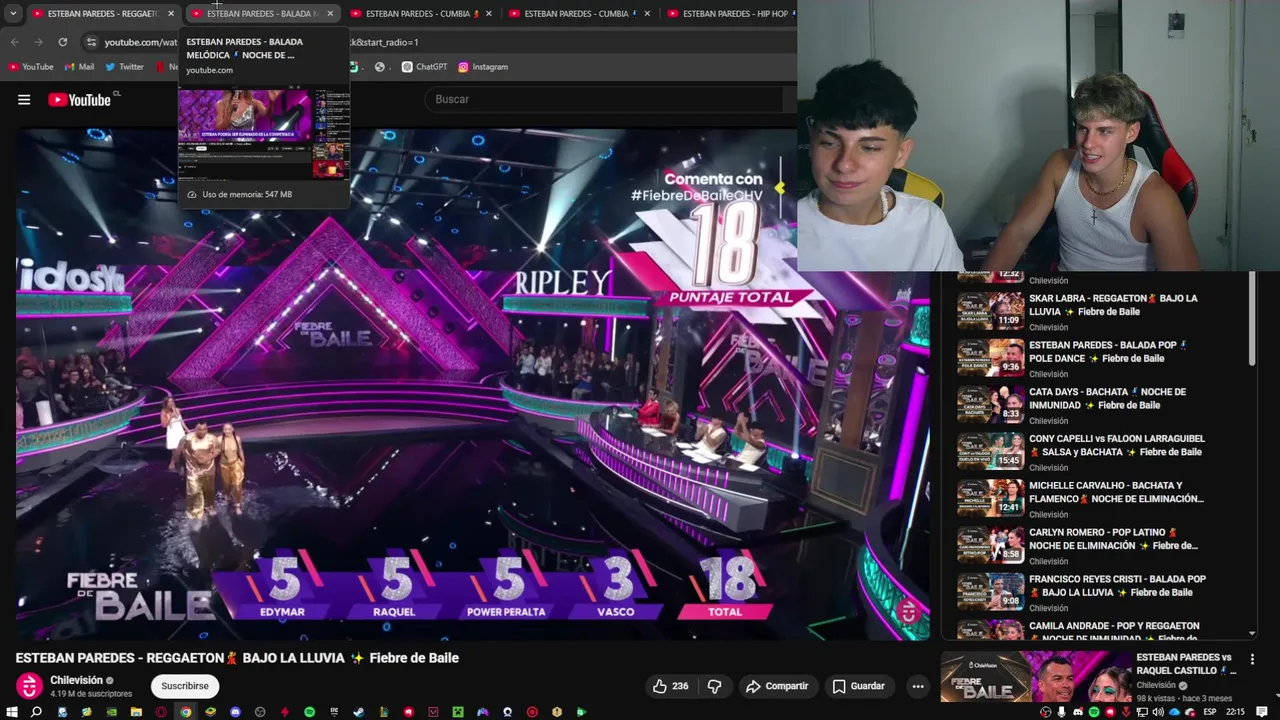Close the second CUMBIA tab
The width and height of the screenshot is (1280, 720).
point(647,14)
